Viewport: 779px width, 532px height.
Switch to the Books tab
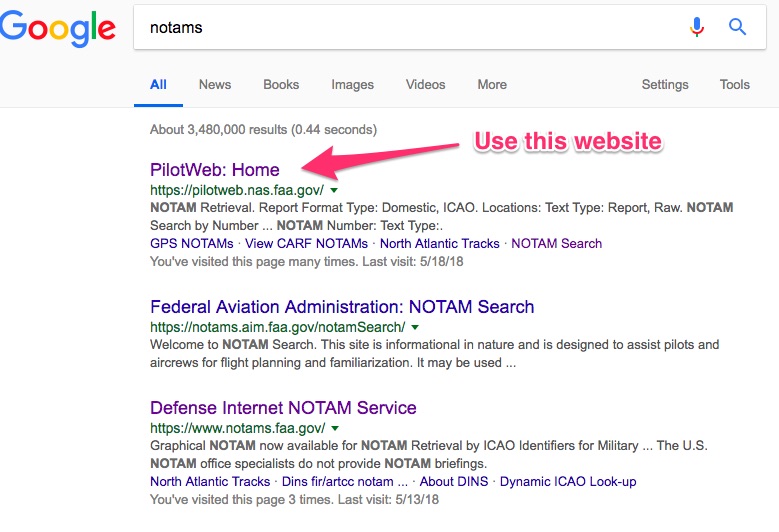(x=281, y=84)
